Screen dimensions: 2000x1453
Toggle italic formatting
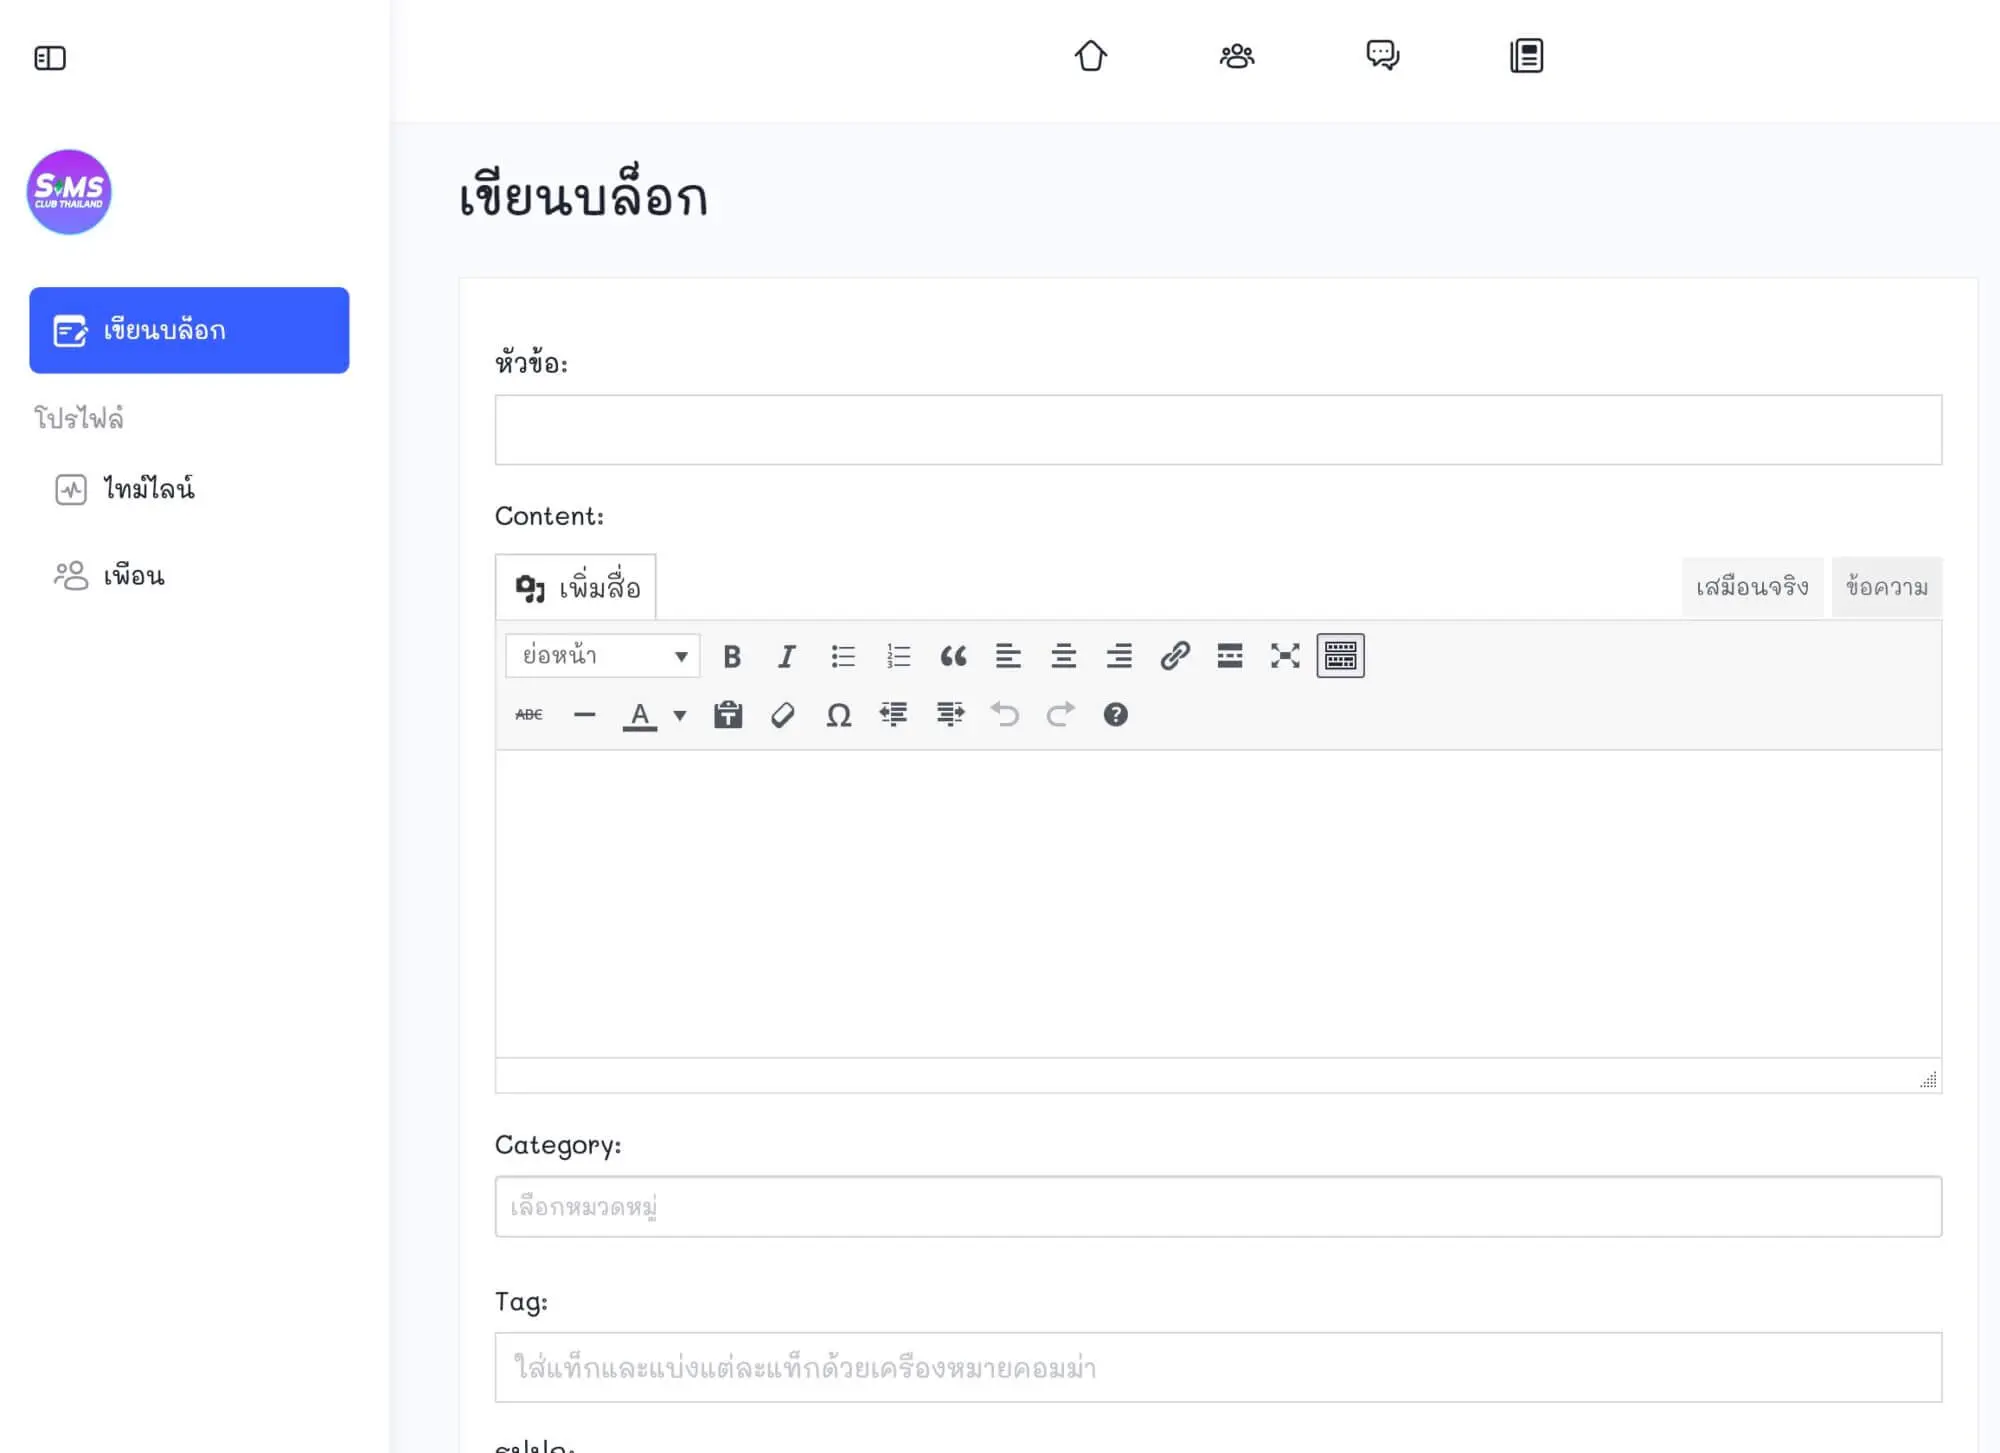coord(787,656)
